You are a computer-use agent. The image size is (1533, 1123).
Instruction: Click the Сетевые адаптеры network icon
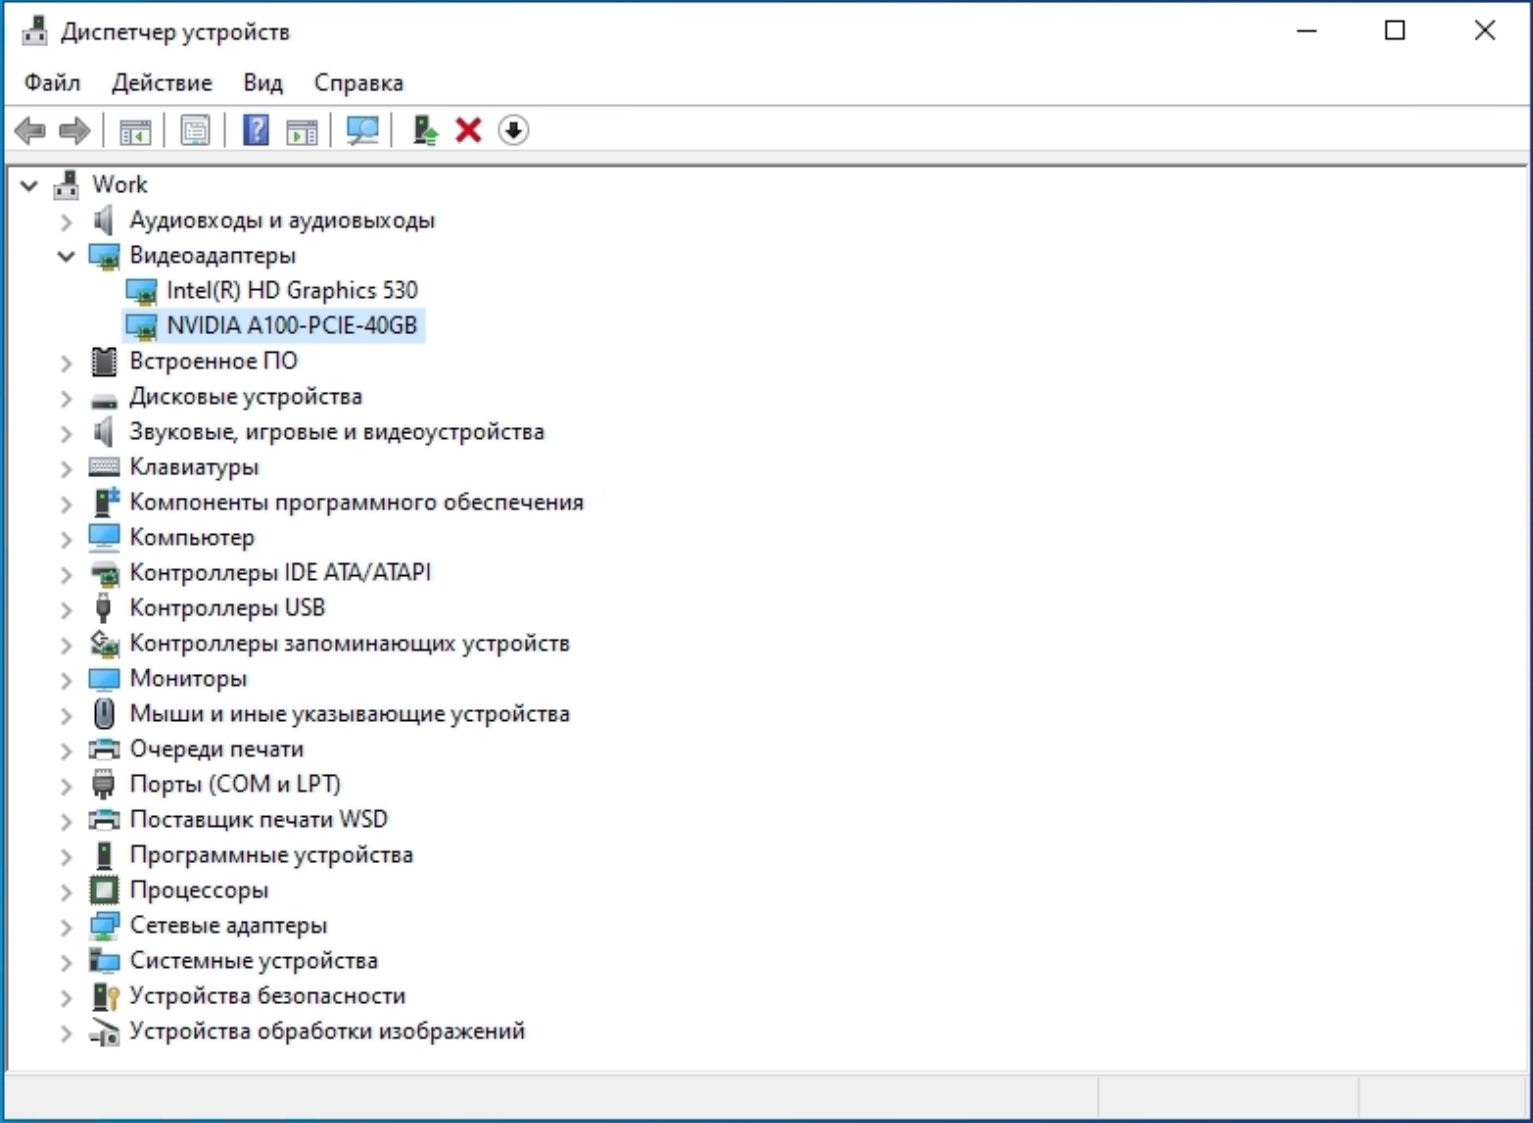point(104,926)
